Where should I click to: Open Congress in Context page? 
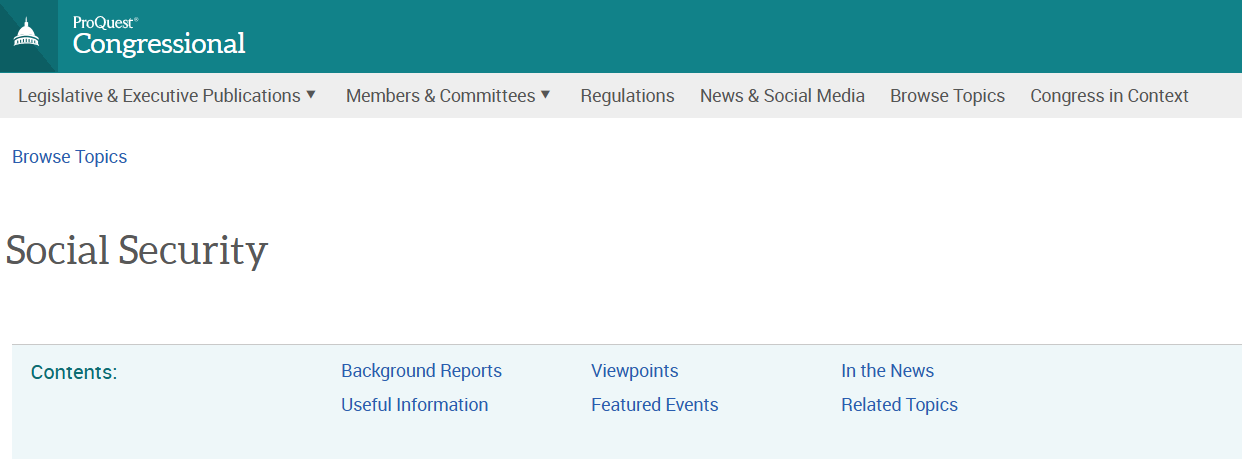click(x=1109, y=96)
